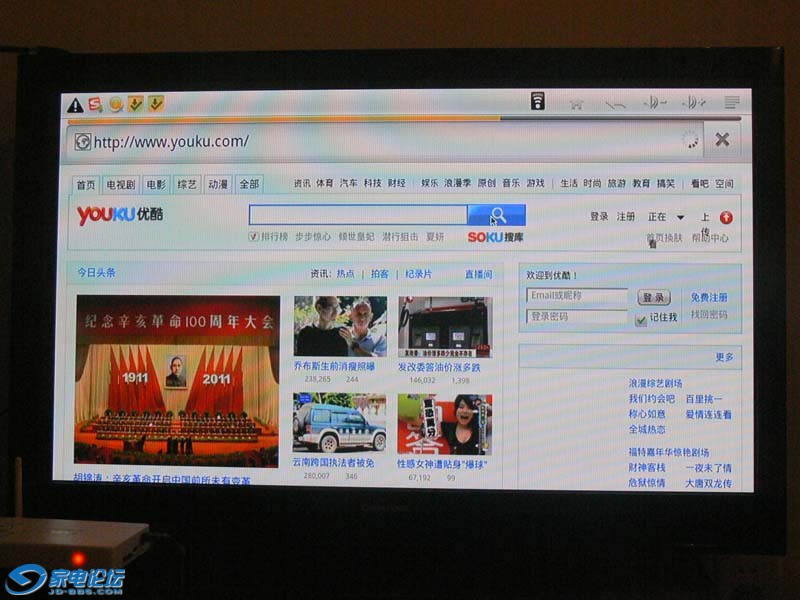Open the Sogou S notification icon
The image size is (800, 600).
(x=95, y=104)
